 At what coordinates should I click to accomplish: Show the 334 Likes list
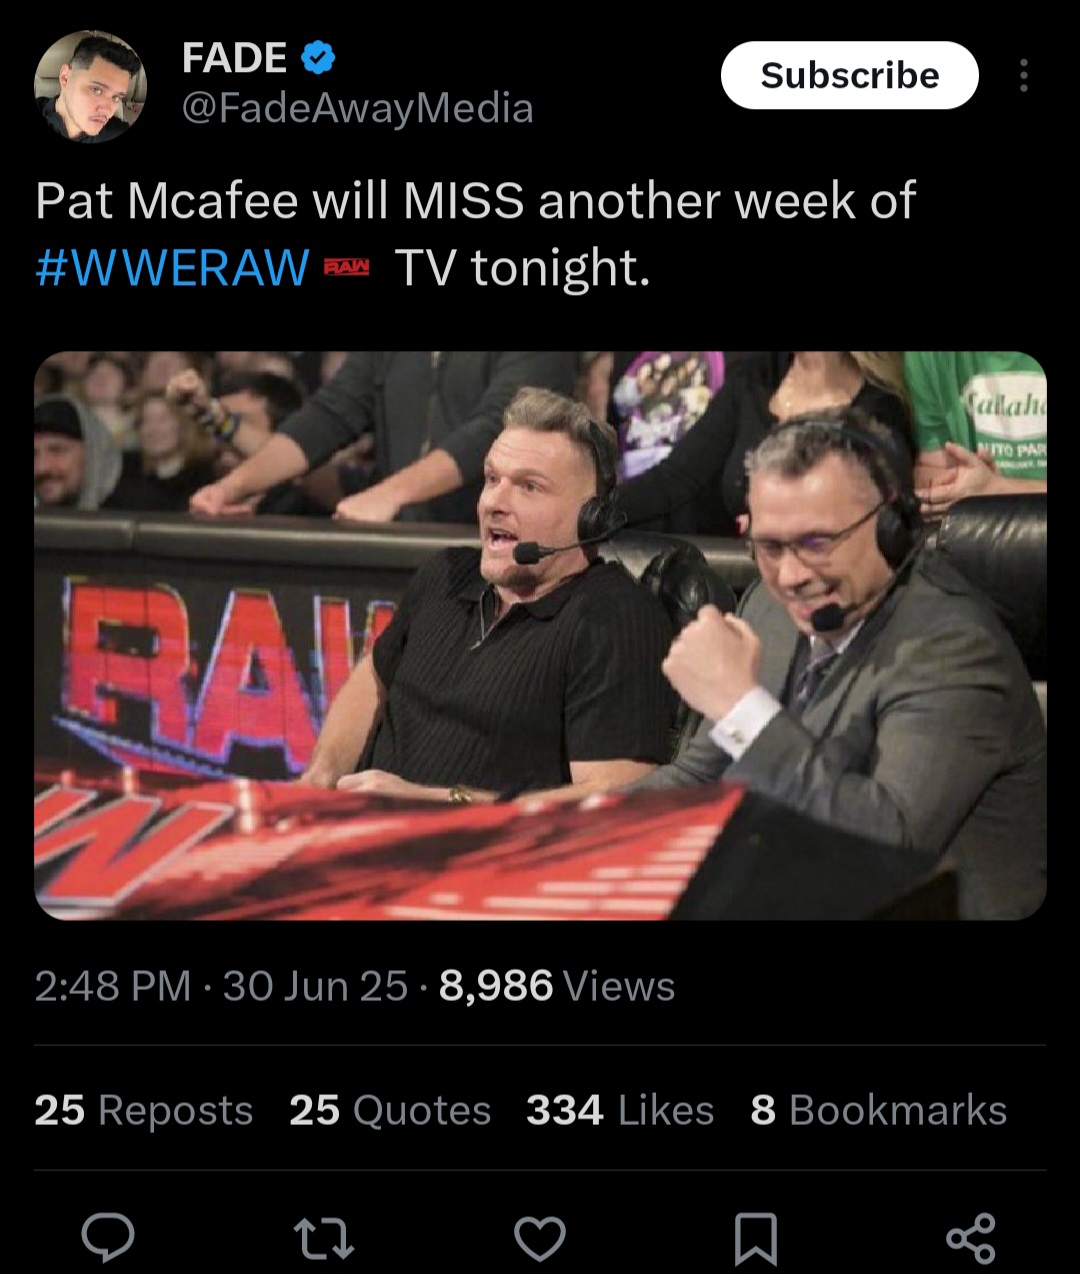click(620, 1110)
